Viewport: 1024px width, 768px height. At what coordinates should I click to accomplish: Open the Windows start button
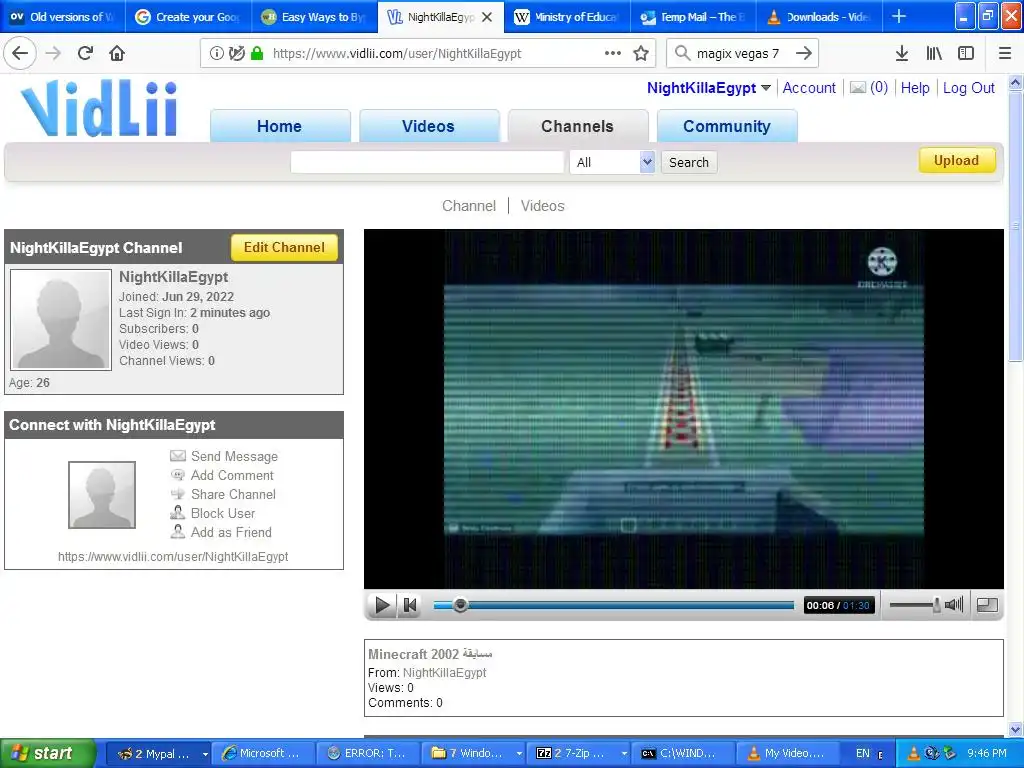click(47, 753)
